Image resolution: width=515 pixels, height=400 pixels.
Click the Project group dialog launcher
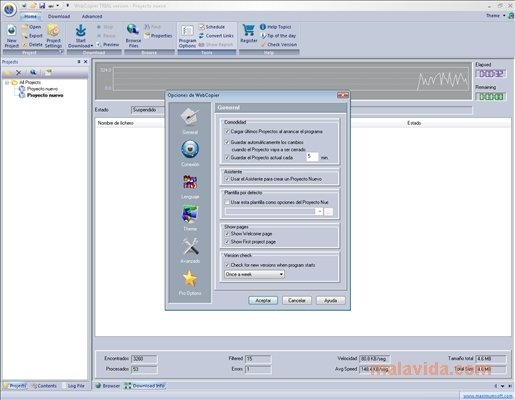pyautogui.click(x=61, y=52)
